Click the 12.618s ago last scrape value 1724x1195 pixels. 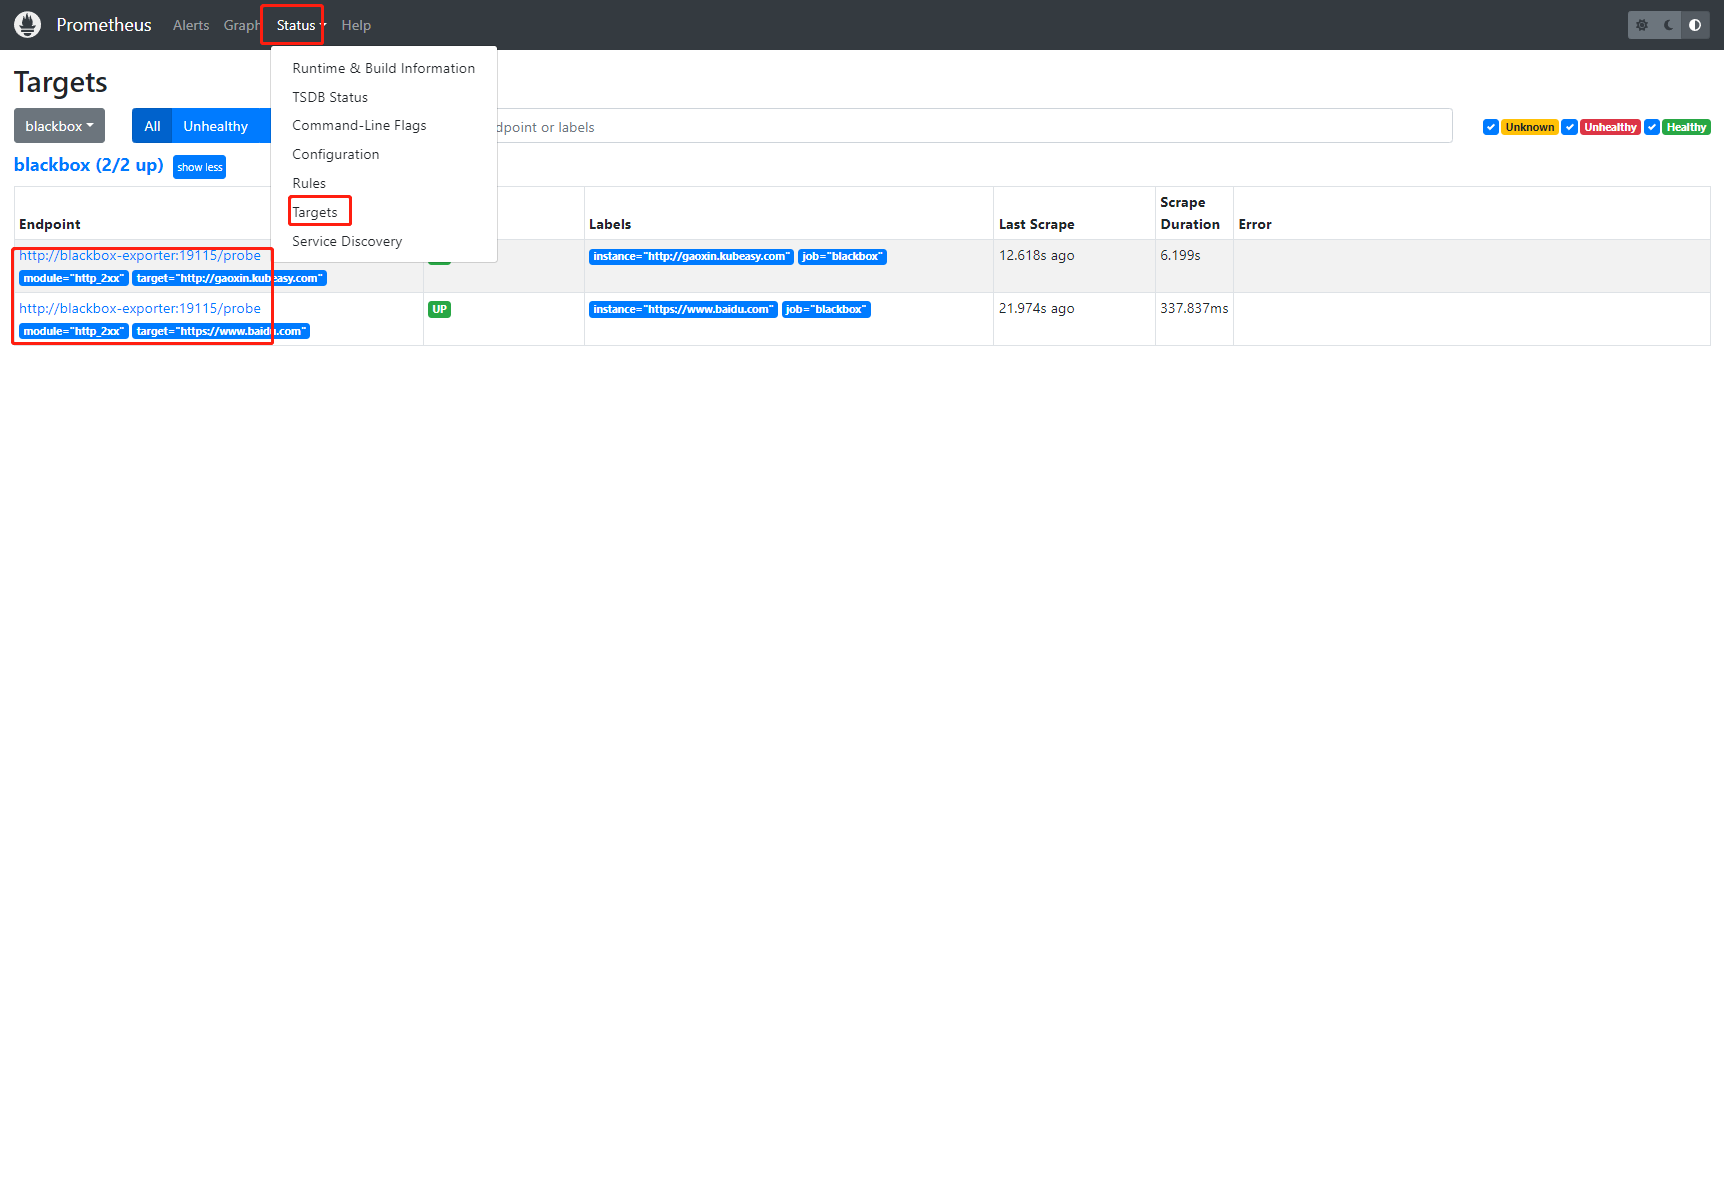[x=1037, y=255]
